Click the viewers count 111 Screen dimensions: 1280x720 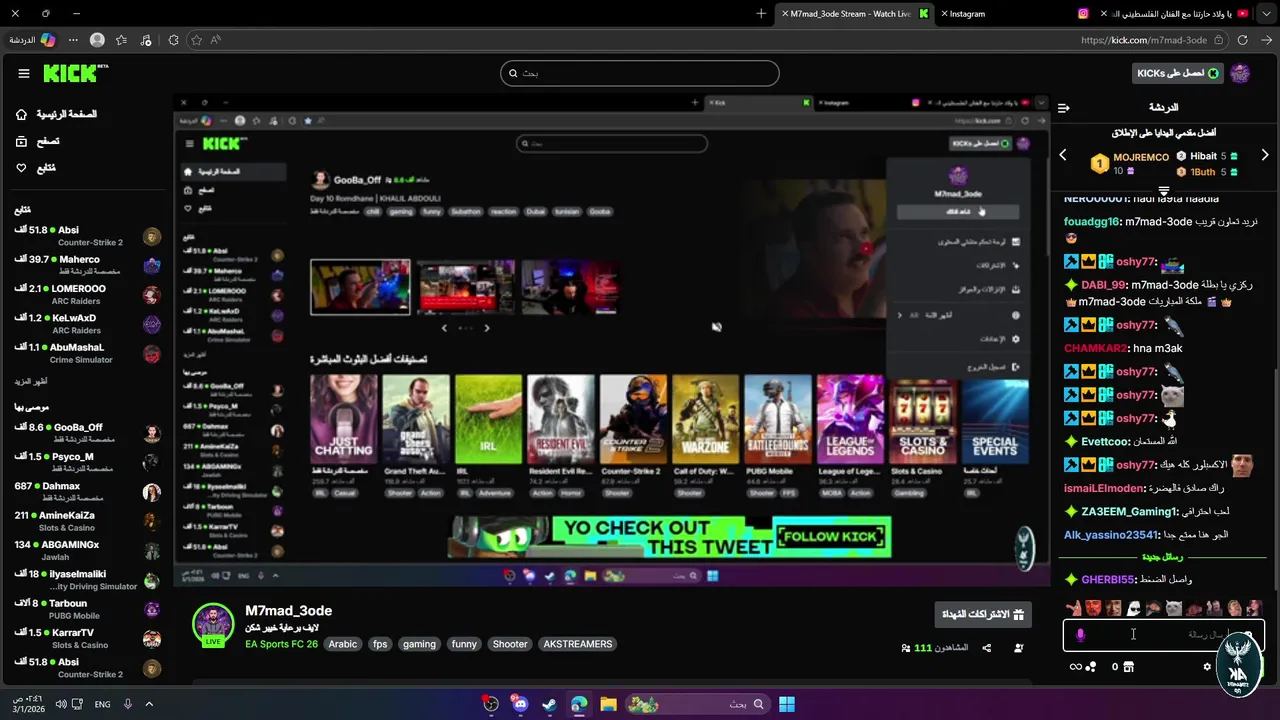(x=922, y=648)
